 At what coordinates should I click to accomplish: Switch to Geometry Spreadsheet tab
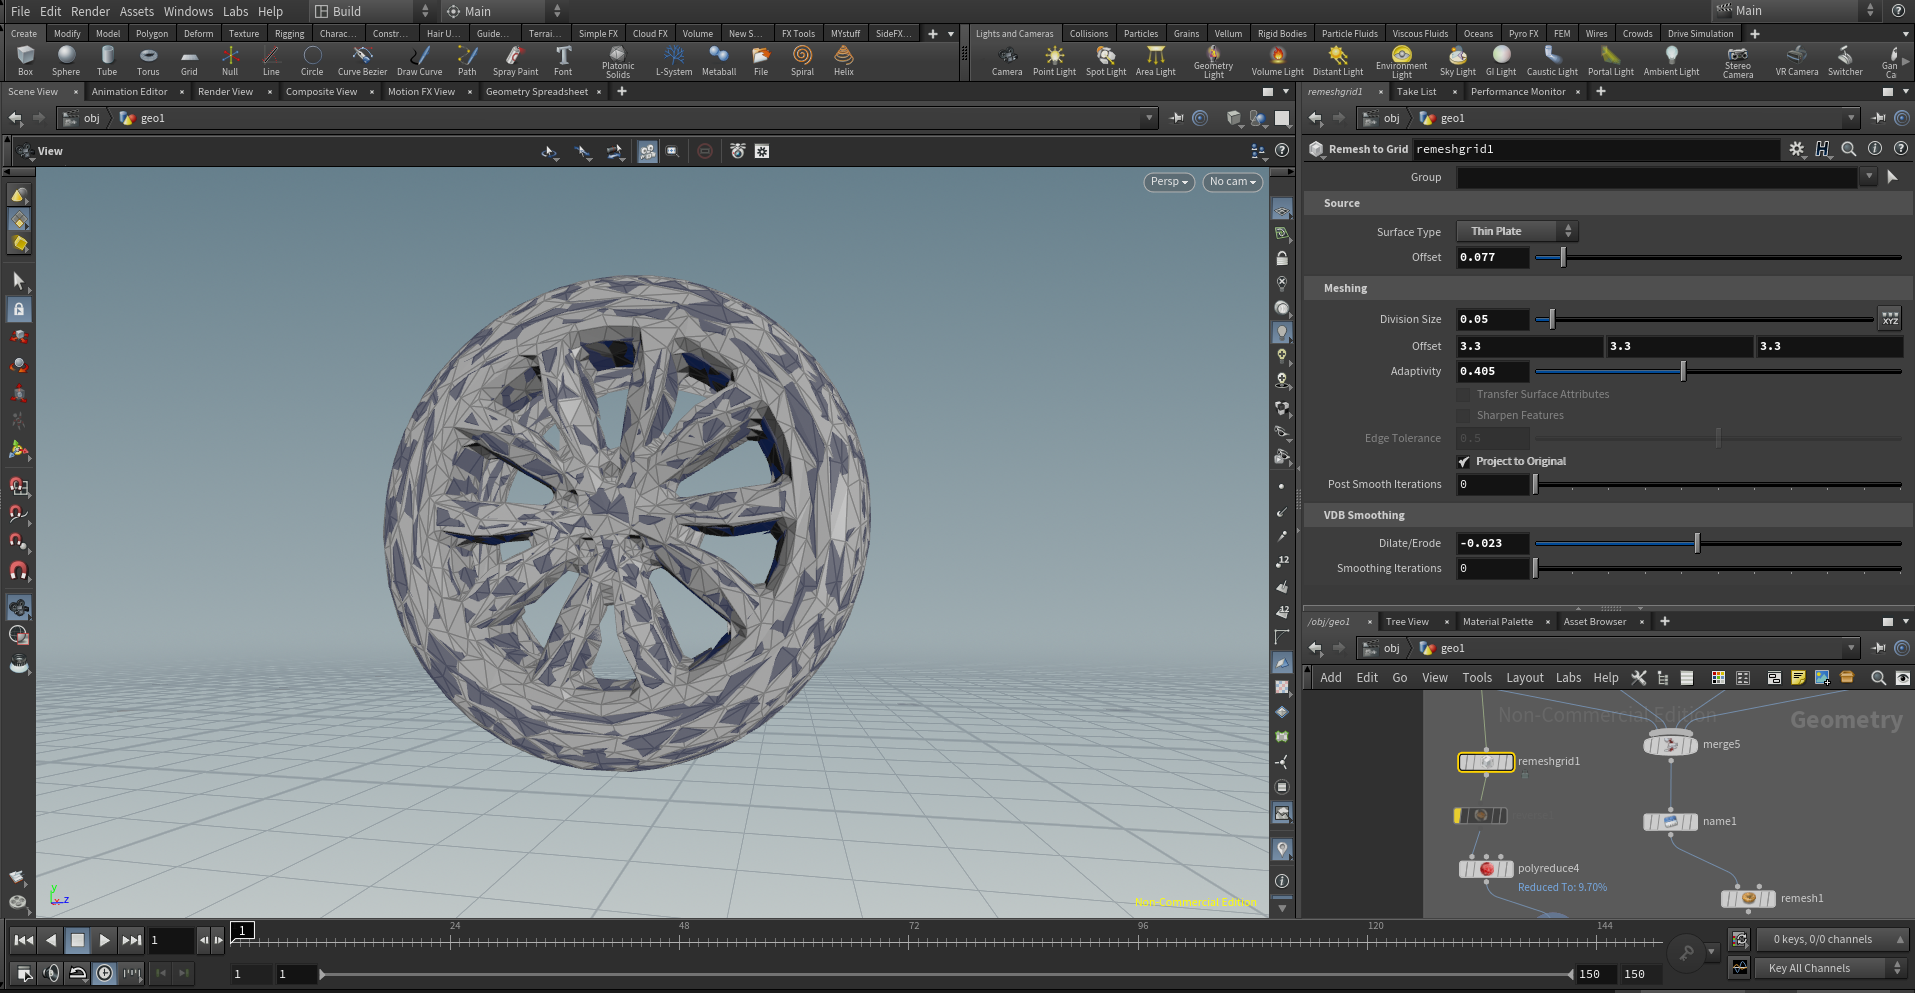click(x=537, y=92)
